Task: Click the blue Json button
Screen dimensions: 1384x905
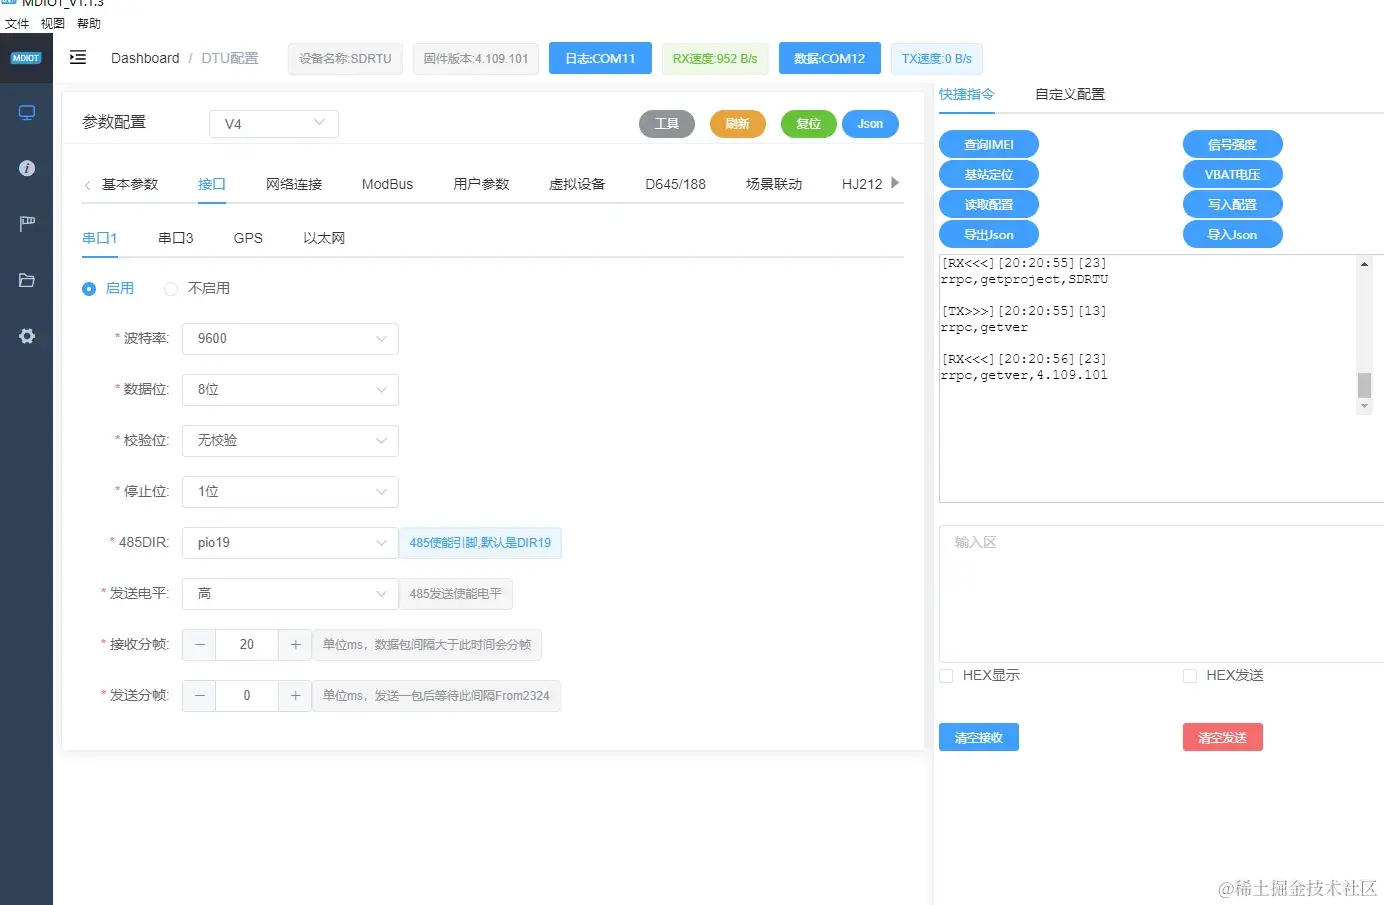Action: tap(871, 124)
